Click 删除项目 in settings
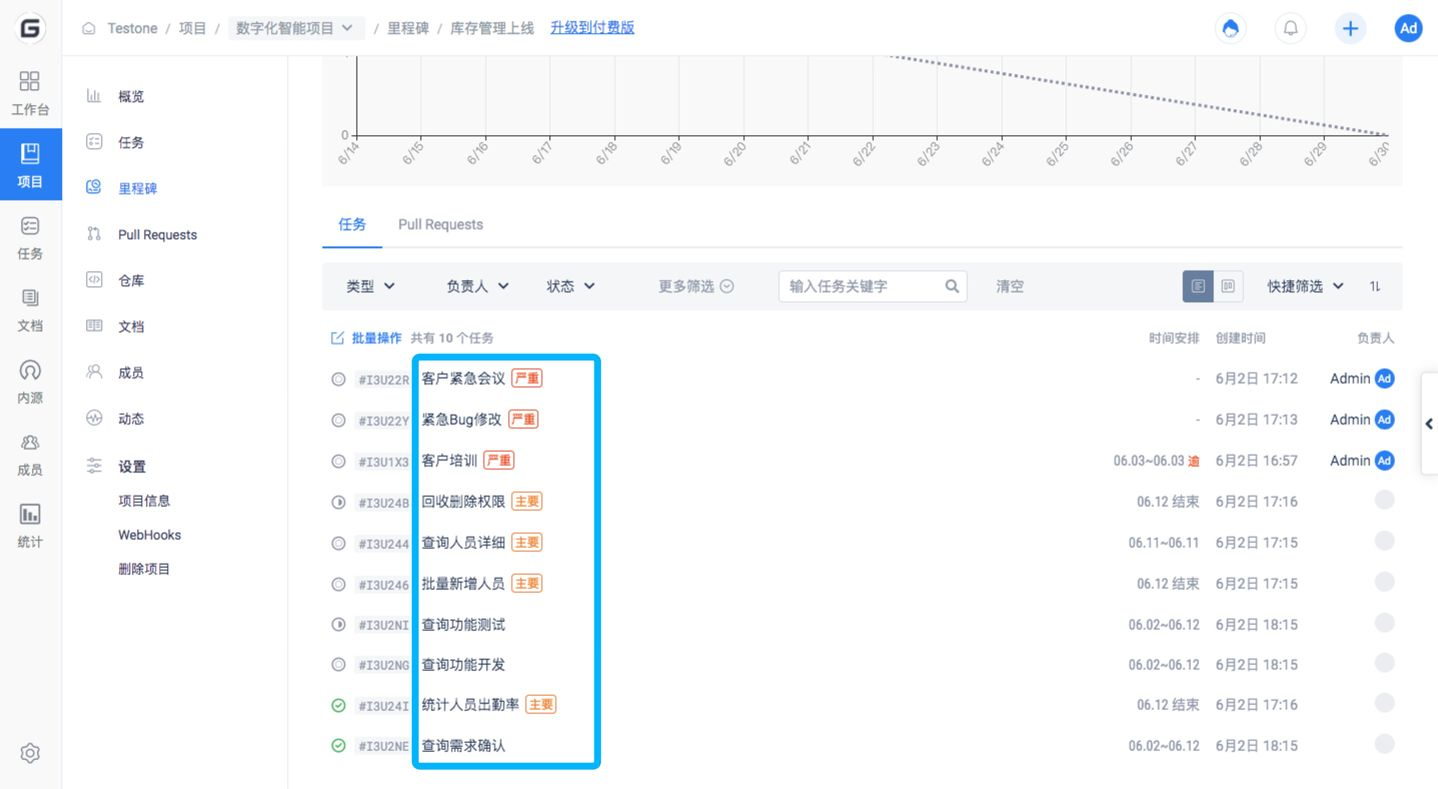 144,569
